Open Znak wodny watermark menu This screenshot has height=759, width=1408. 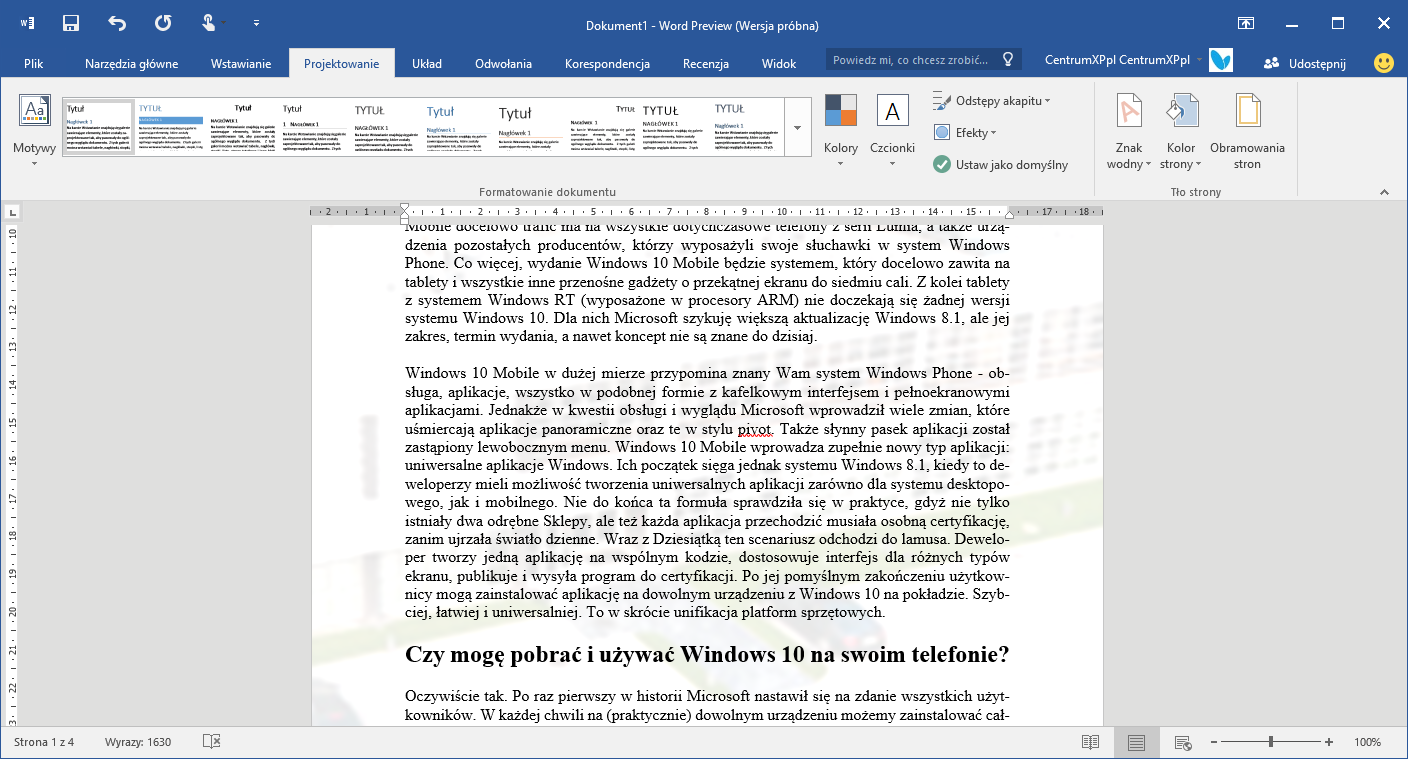[x=1129, y=132]
